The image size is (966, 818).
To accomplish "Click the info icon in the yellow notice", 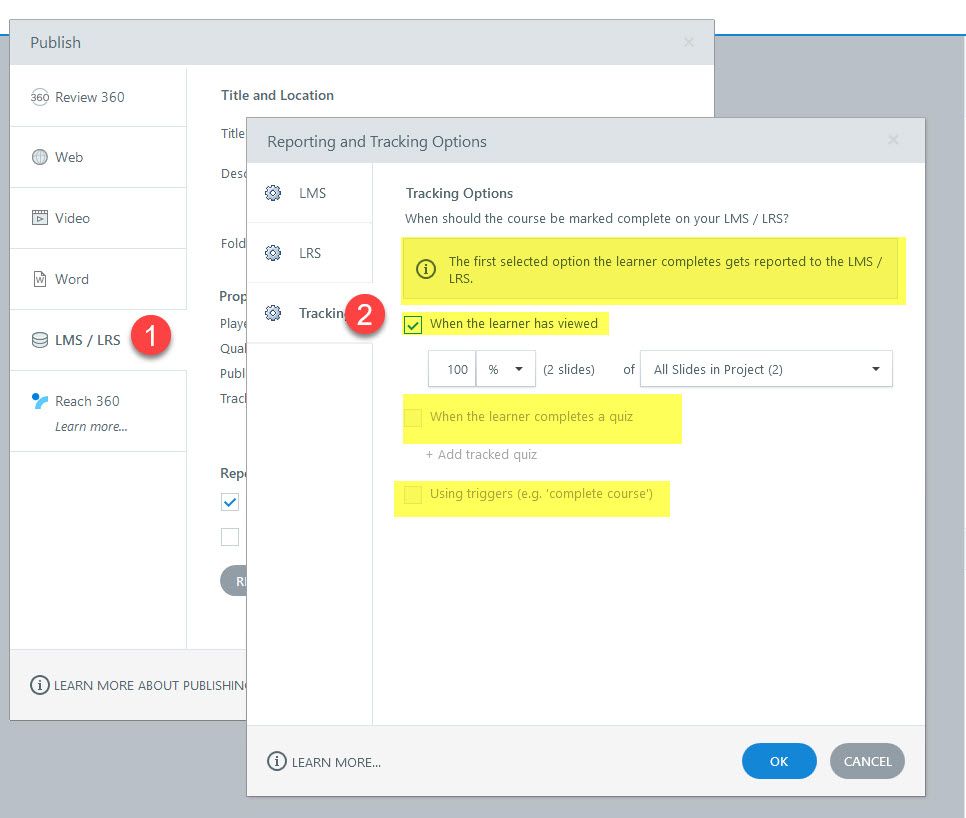I will point(426,269).
